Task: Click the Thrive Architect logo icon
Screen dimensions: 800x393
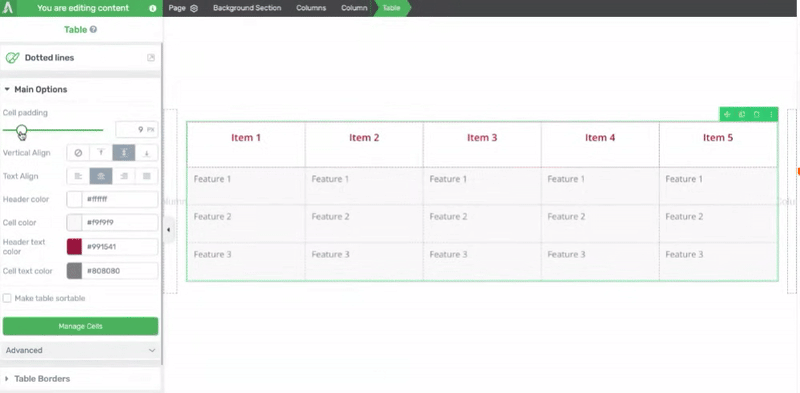Action: tap(8, 8)
